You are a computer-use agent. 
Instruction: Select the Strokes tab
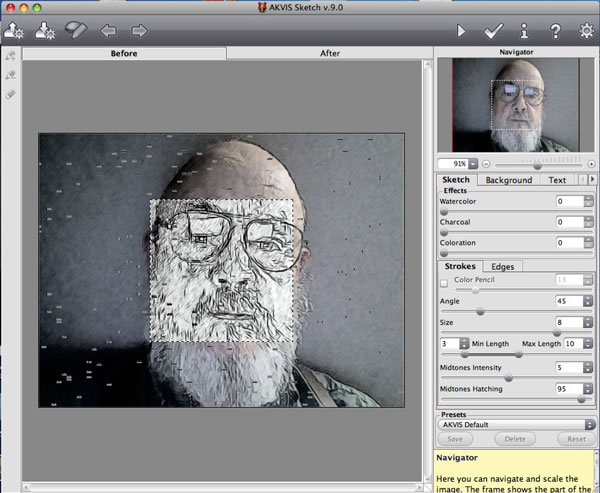pyautogui.click(x=460, y=266)
